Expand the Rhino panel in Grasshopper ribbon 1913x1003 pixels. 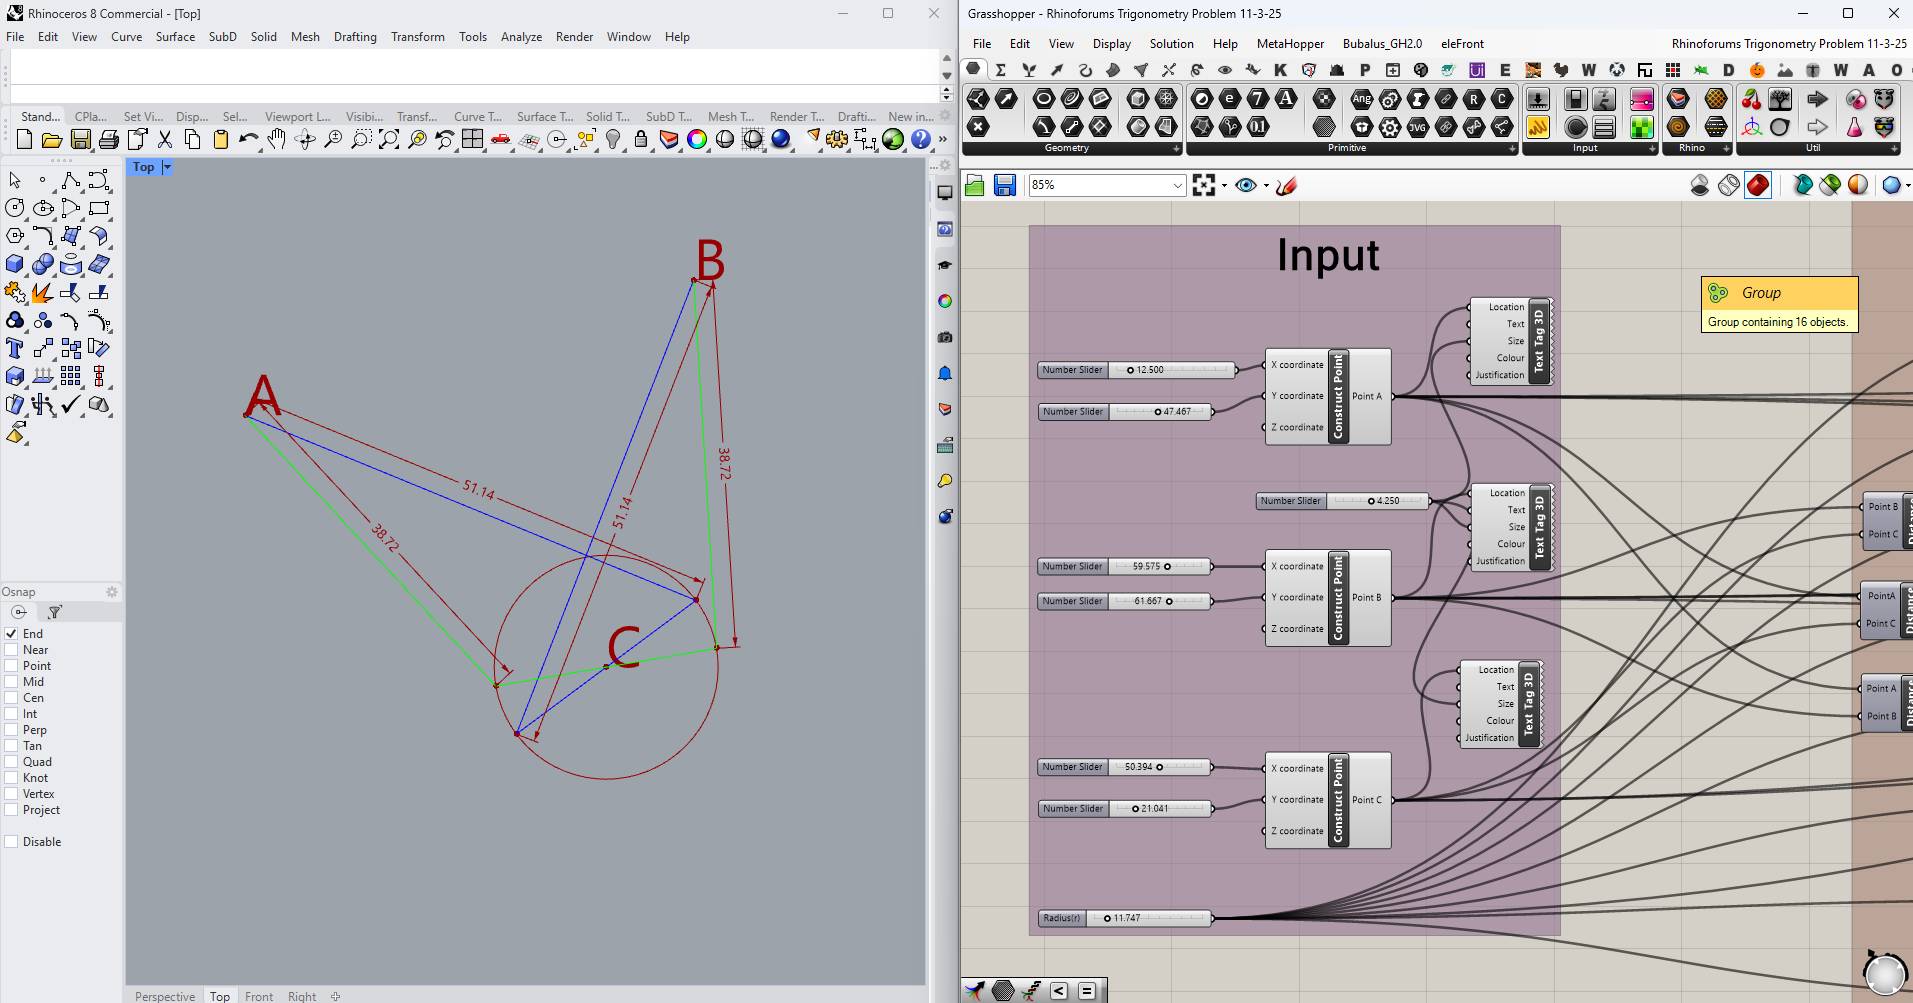tap(1726, 148)
